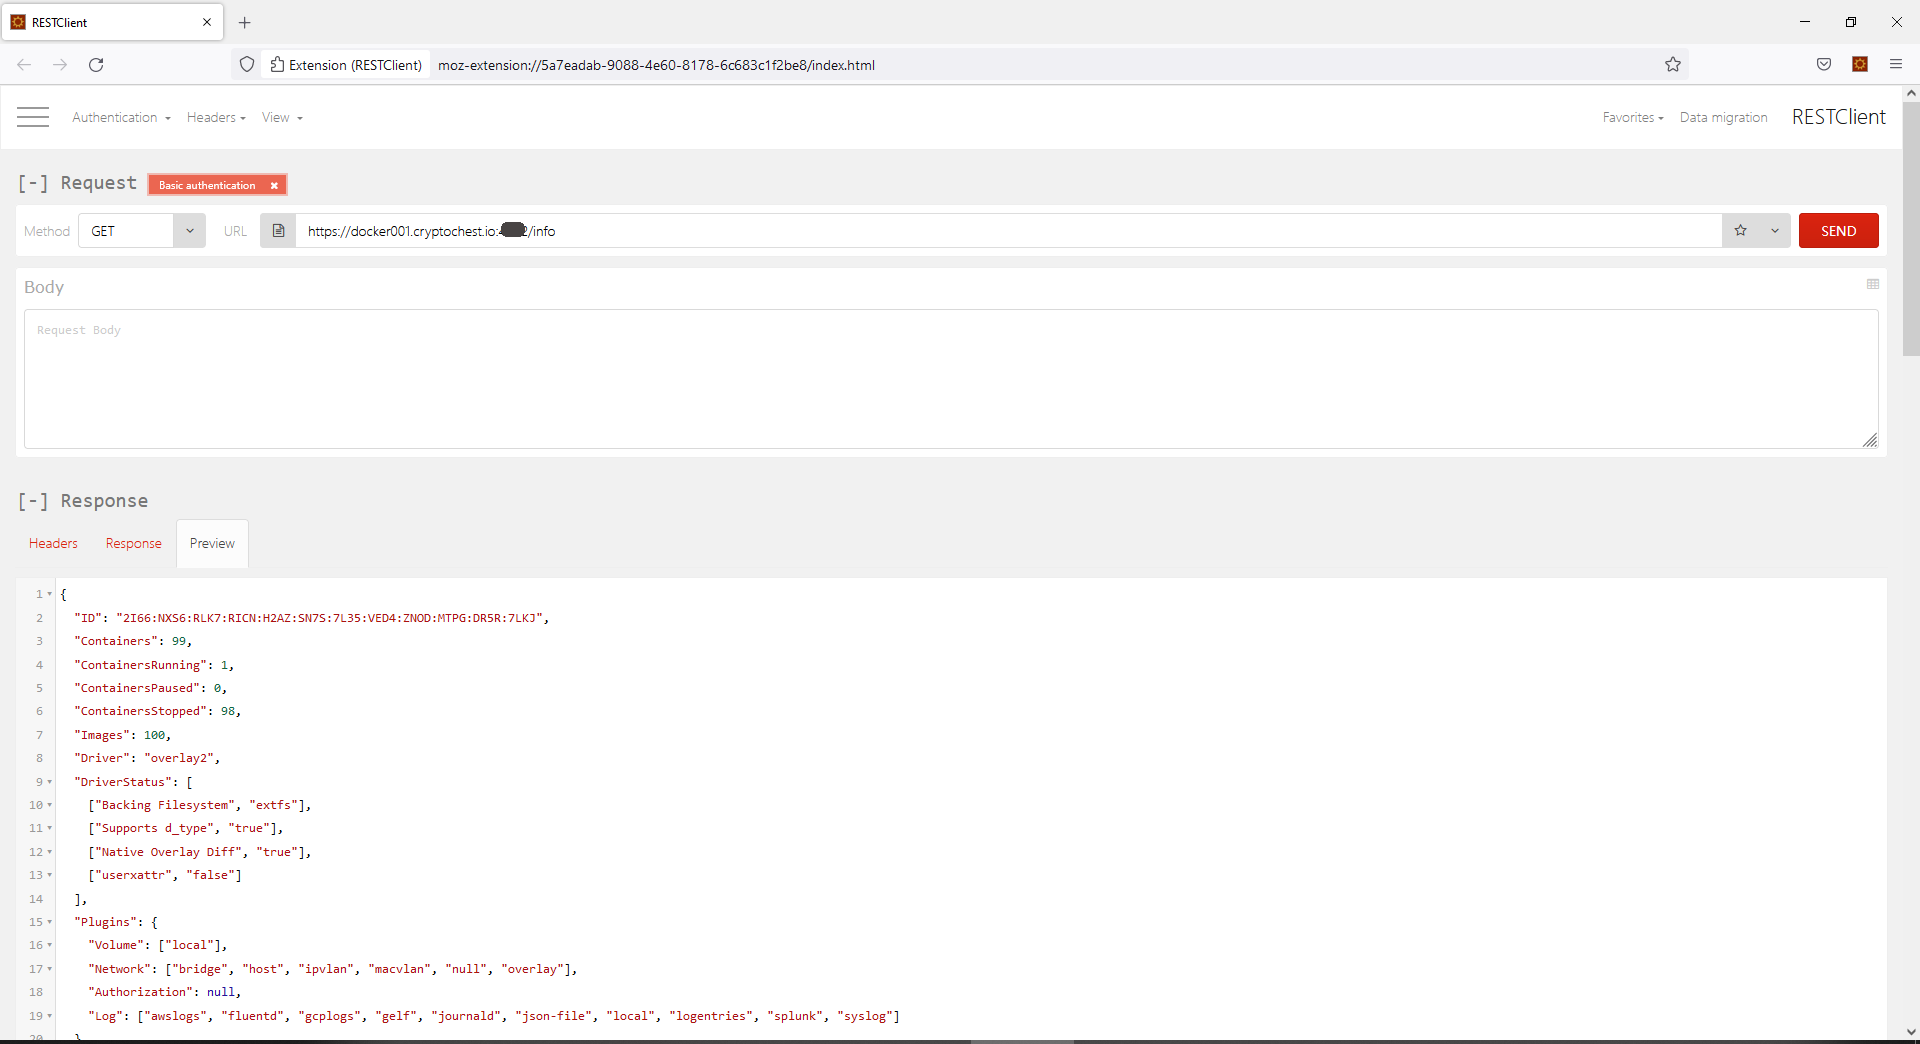The image size is (1920, 1044).
Task: Click the scrollbar down arrow
Action: pyautogui.click(x=1911, y=1032)
